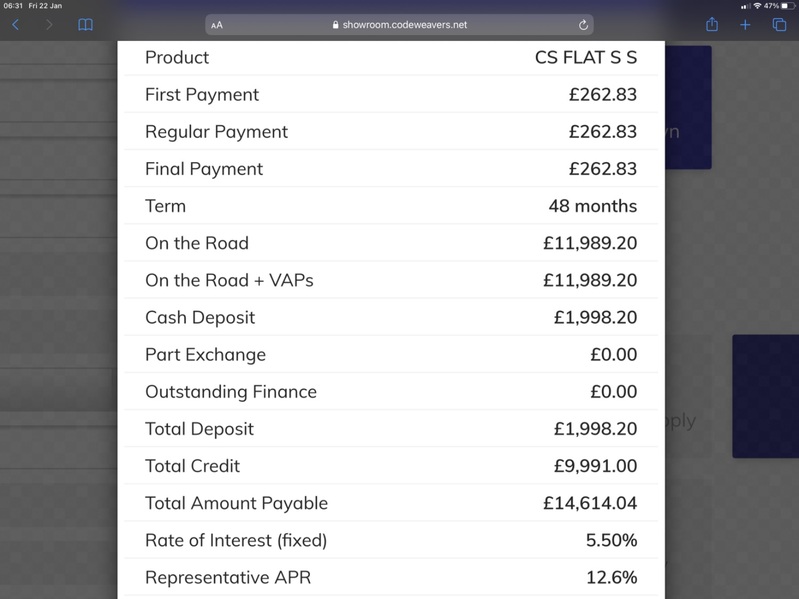Tap the showroom.codeweavers.net address bar
Image resolution: width=799 pixels, height=599 pixels.
pyautogui.click(x=400, y=24)
